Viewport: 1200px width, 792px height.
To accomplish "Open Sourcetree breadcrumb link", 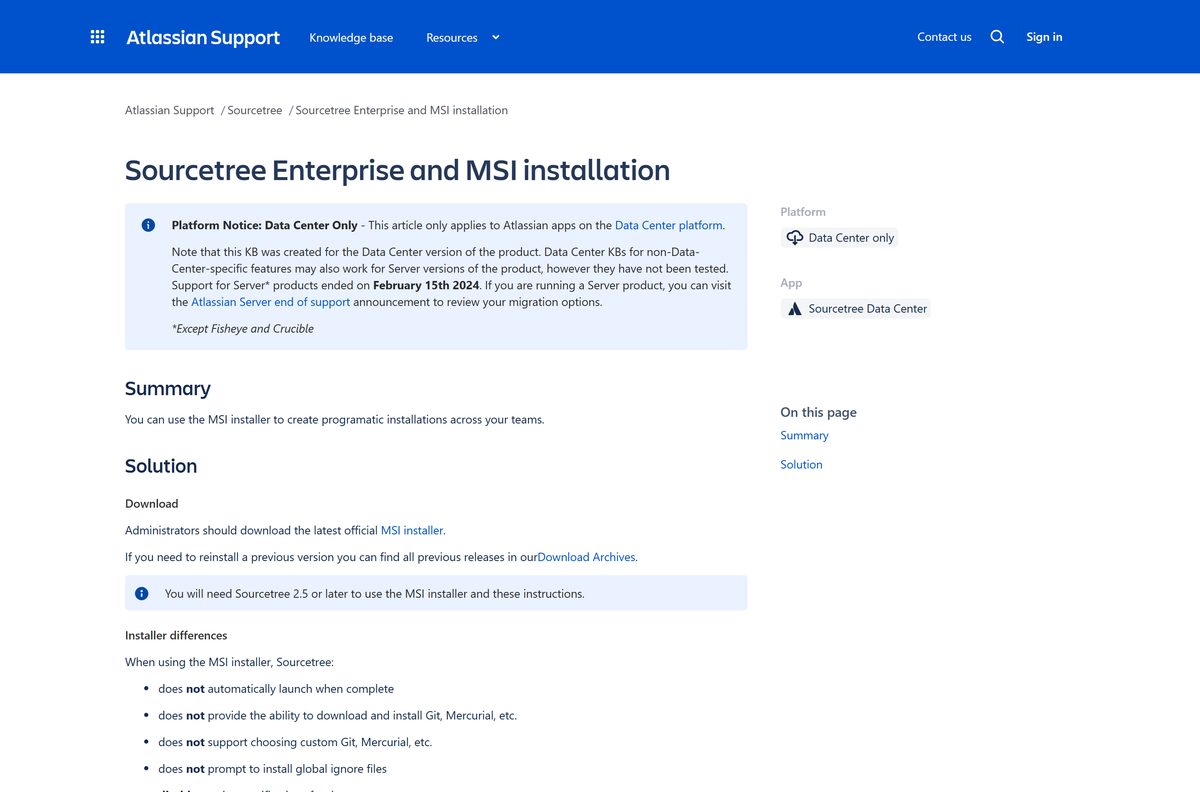I will (255, 110).
